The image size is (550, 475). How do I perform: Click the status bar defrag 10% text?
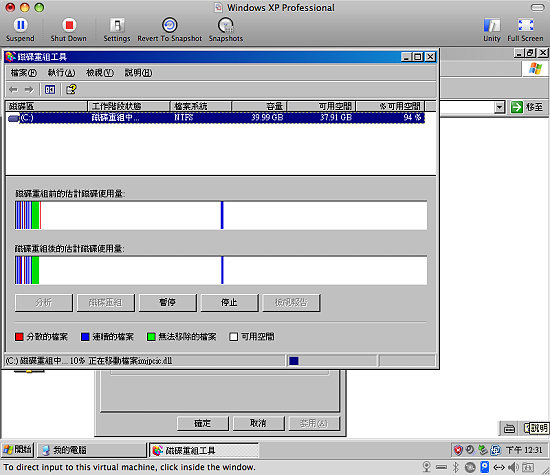89,361
